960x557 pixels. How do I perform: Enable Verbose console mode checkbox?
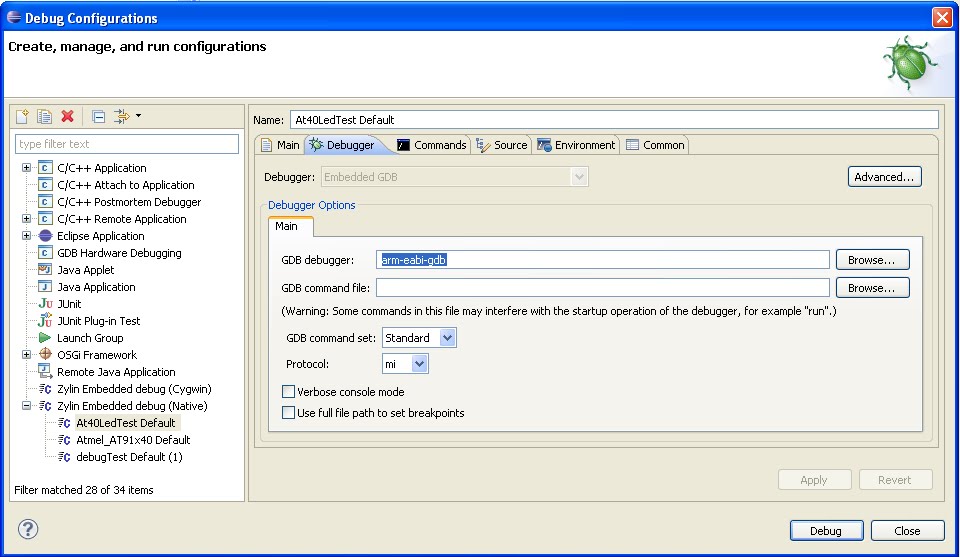[x=288, y=392]
